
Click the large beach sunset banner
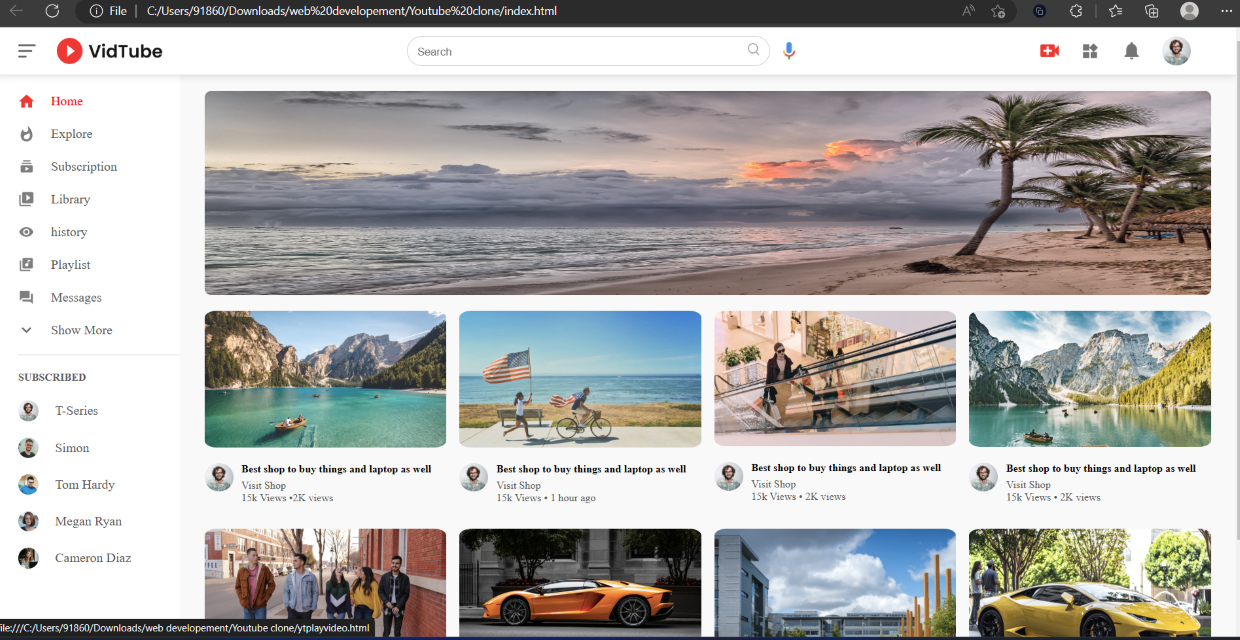707,193
